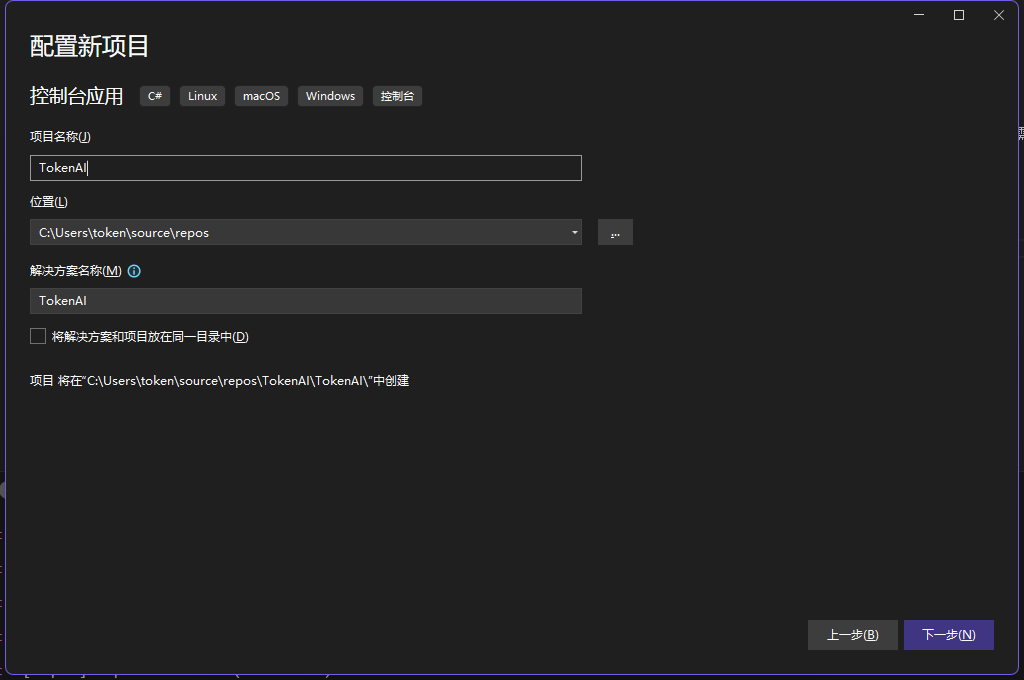Click the 解决方案名称(M) label
The height and width of the screenshot is (680, 1024).
[76, 271]
